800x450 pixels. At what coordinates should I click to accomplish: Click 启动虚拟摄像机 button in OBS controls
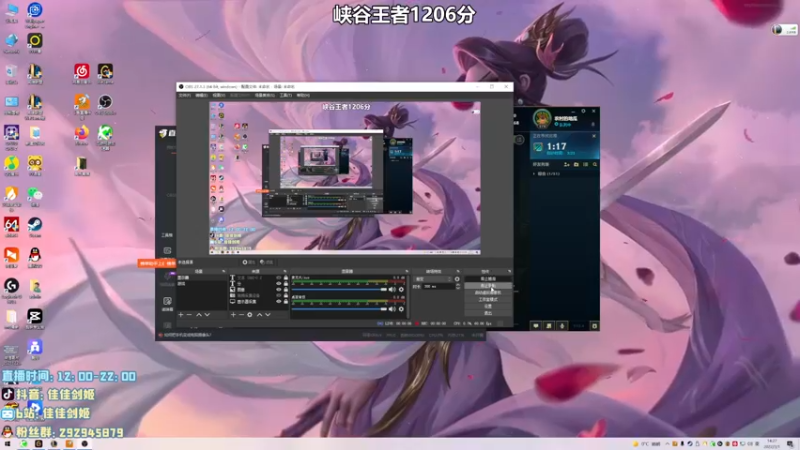point(488,293)
